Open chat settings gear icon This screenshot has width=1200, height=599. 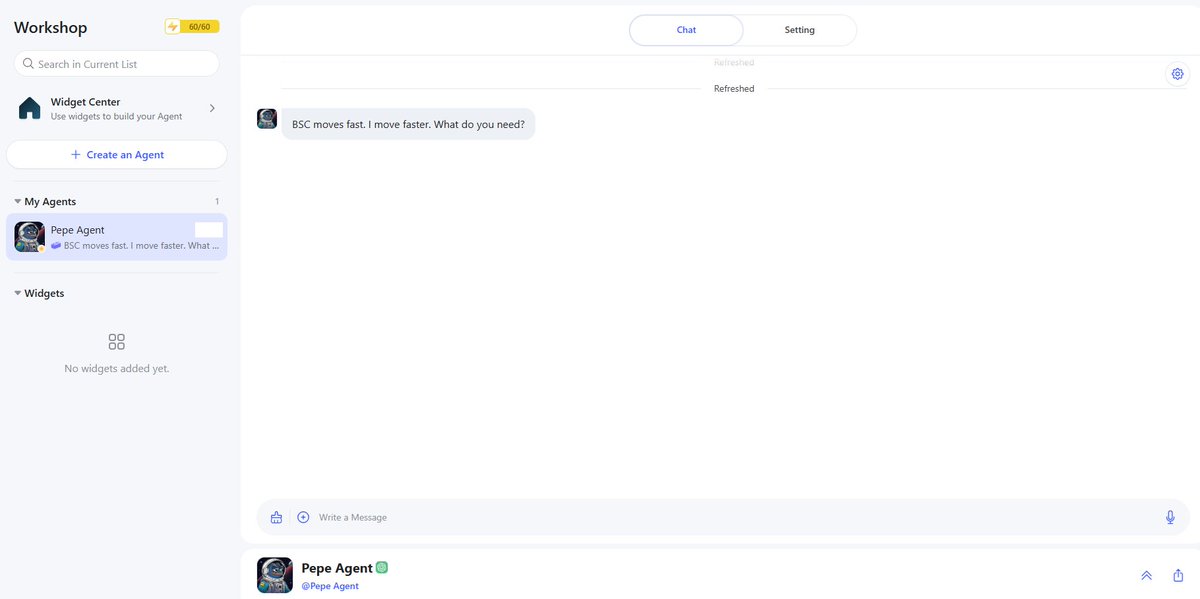(x=1177, y=74)
